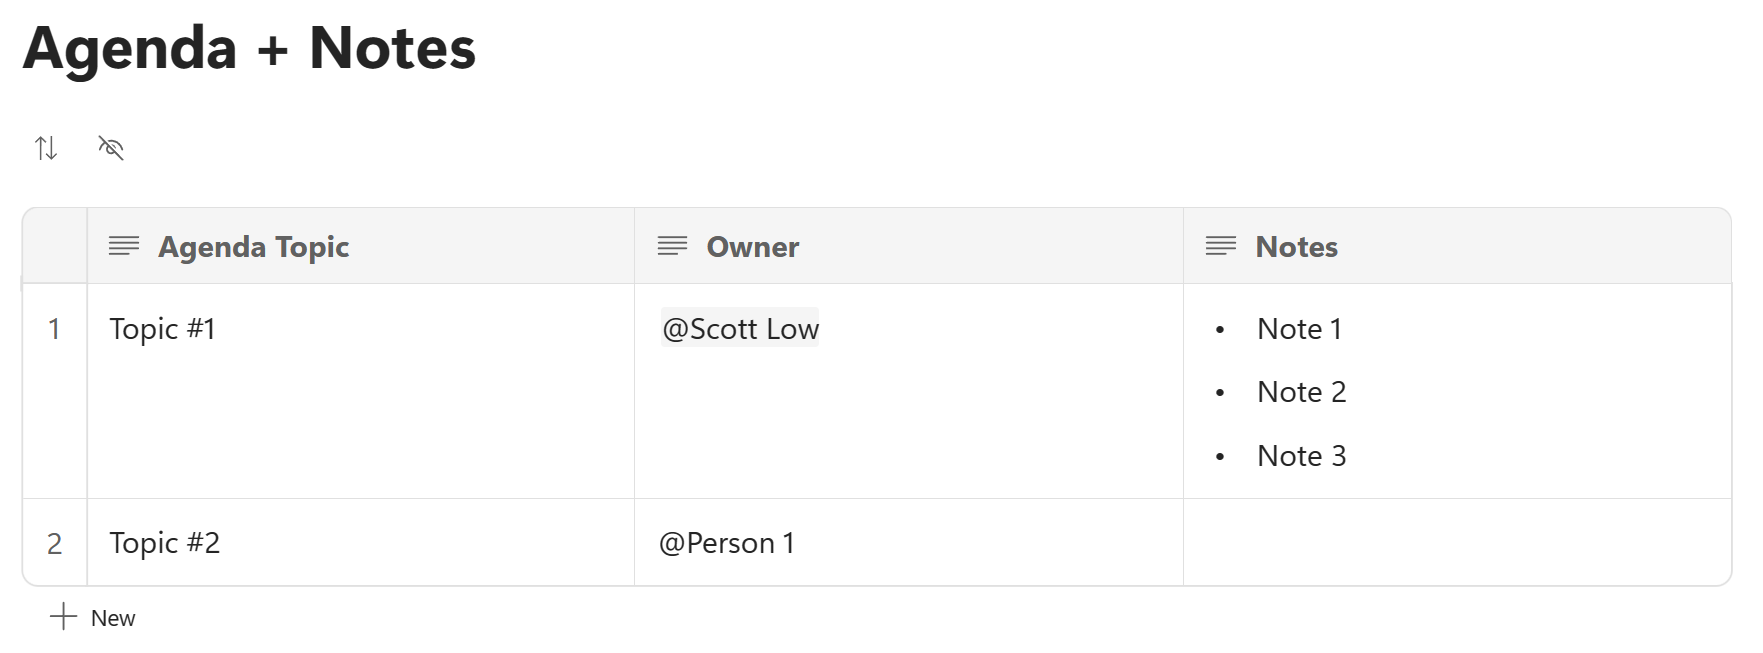Image resolution: width=1763 pixels, height=653 pixels.
Task: Open the Owner header dropdown
Action: tap(752, 246)
